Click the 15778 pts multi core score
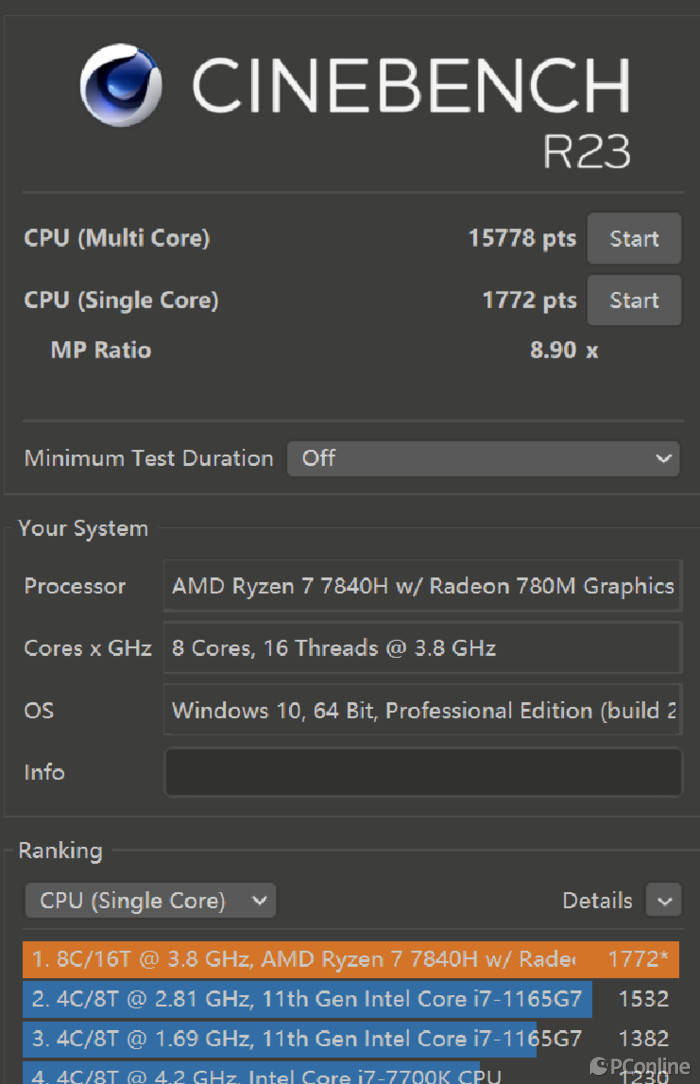 coord(522,239)
